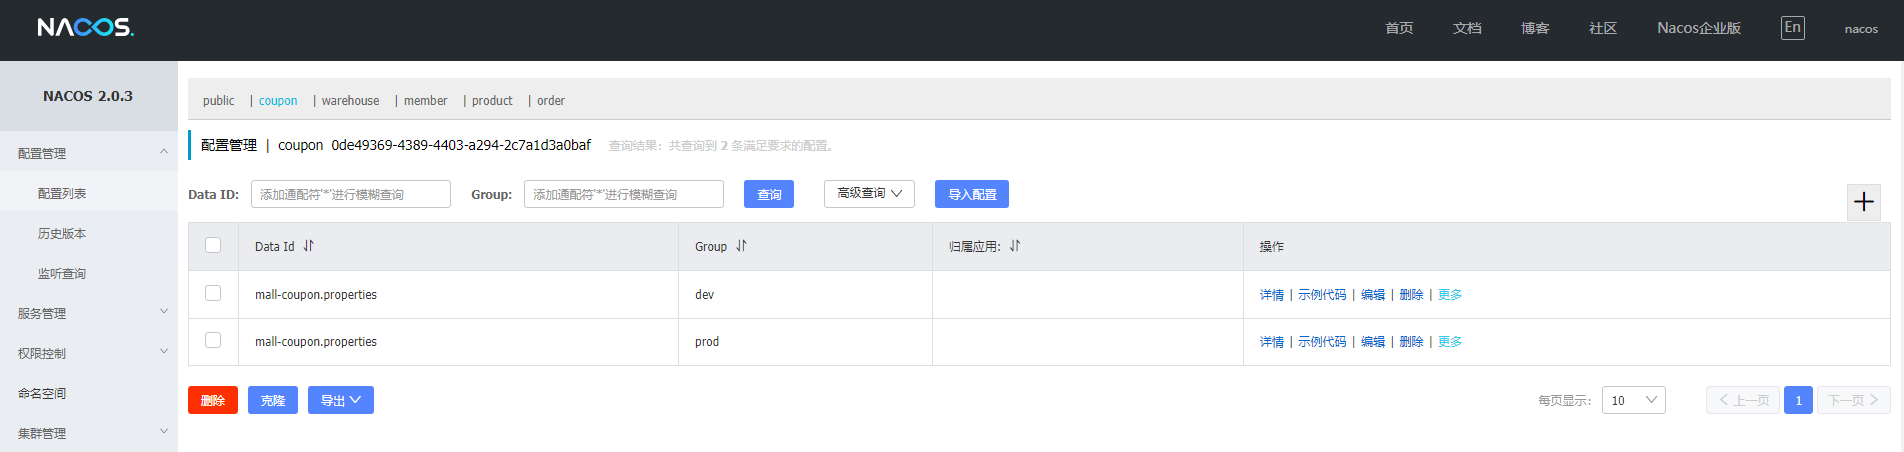
Task: View 详情 of the prod configuration
Action: (1272, 342)
